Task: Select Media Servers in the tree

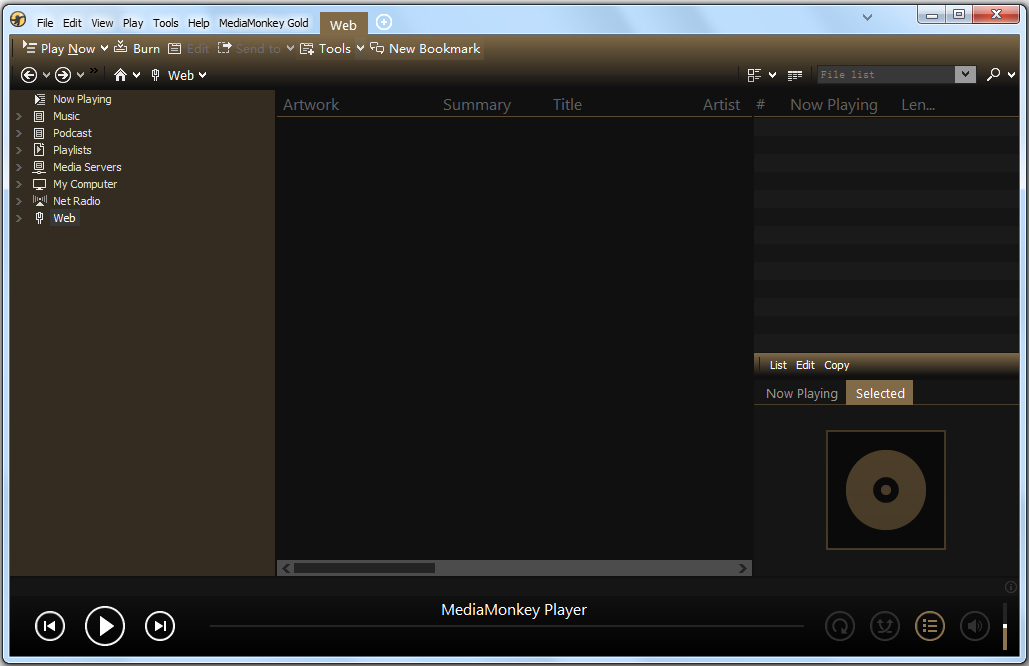Action: (87, 167)
